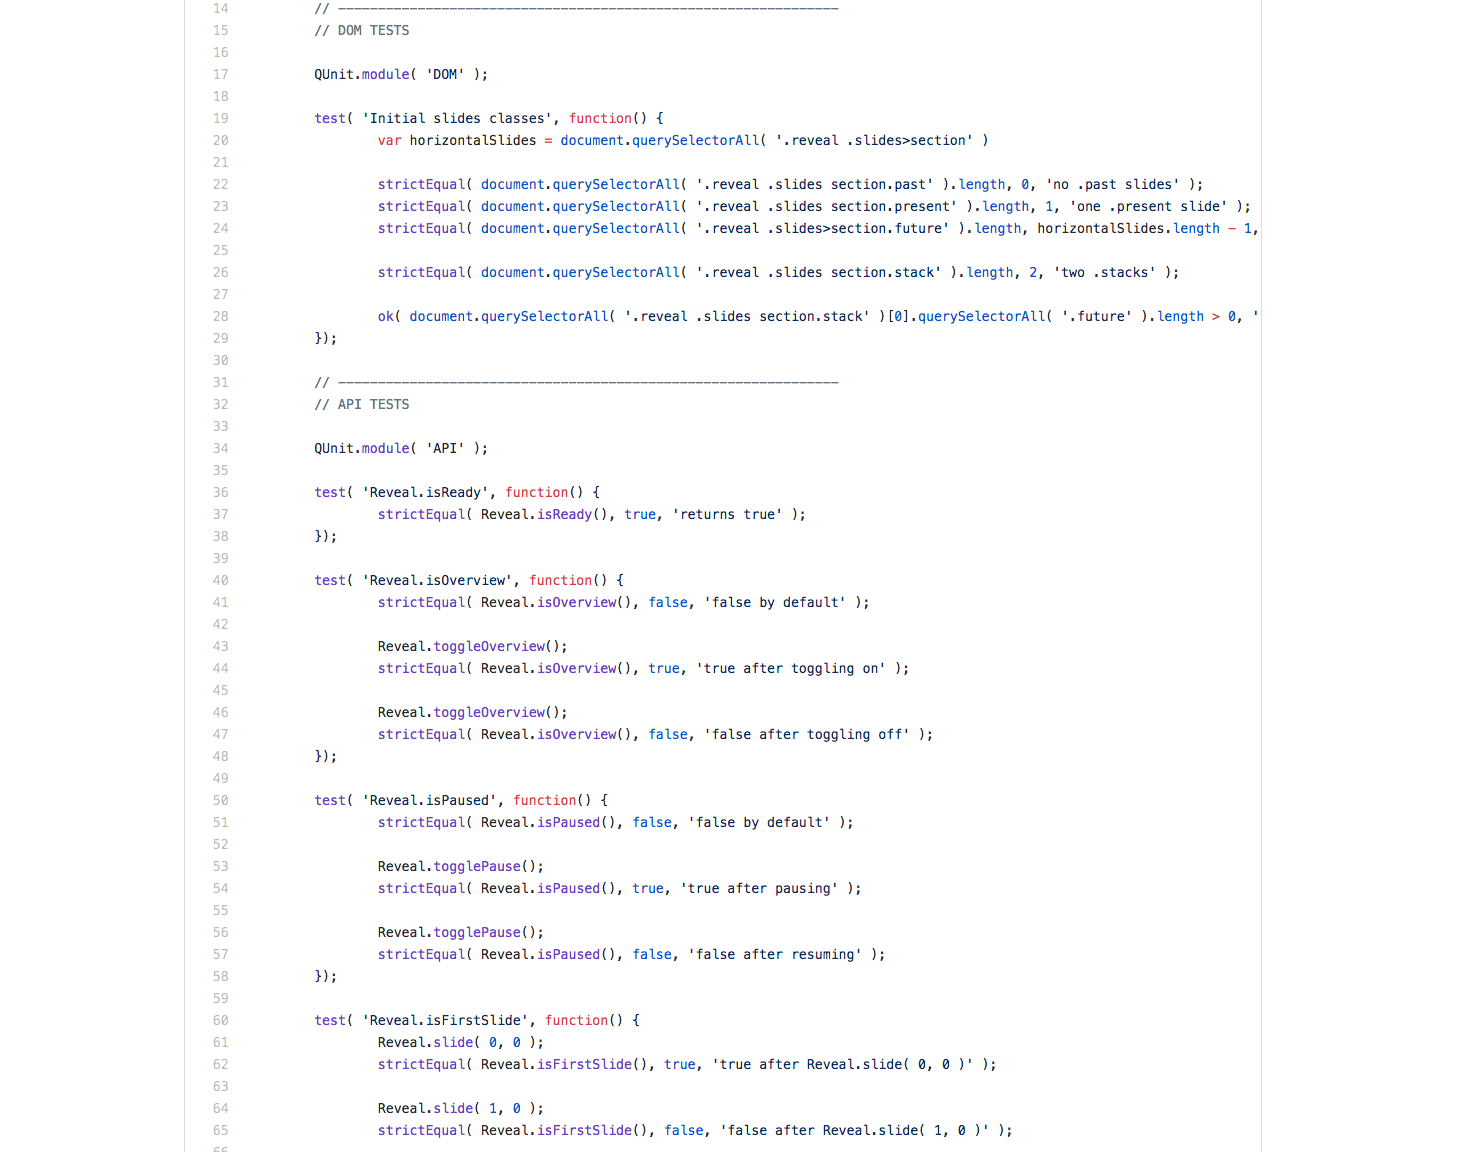Select line number 50
Image resolution: width=1460 pixels, height=1152 pixels.
pyautogui.click(x=220, y=800)
